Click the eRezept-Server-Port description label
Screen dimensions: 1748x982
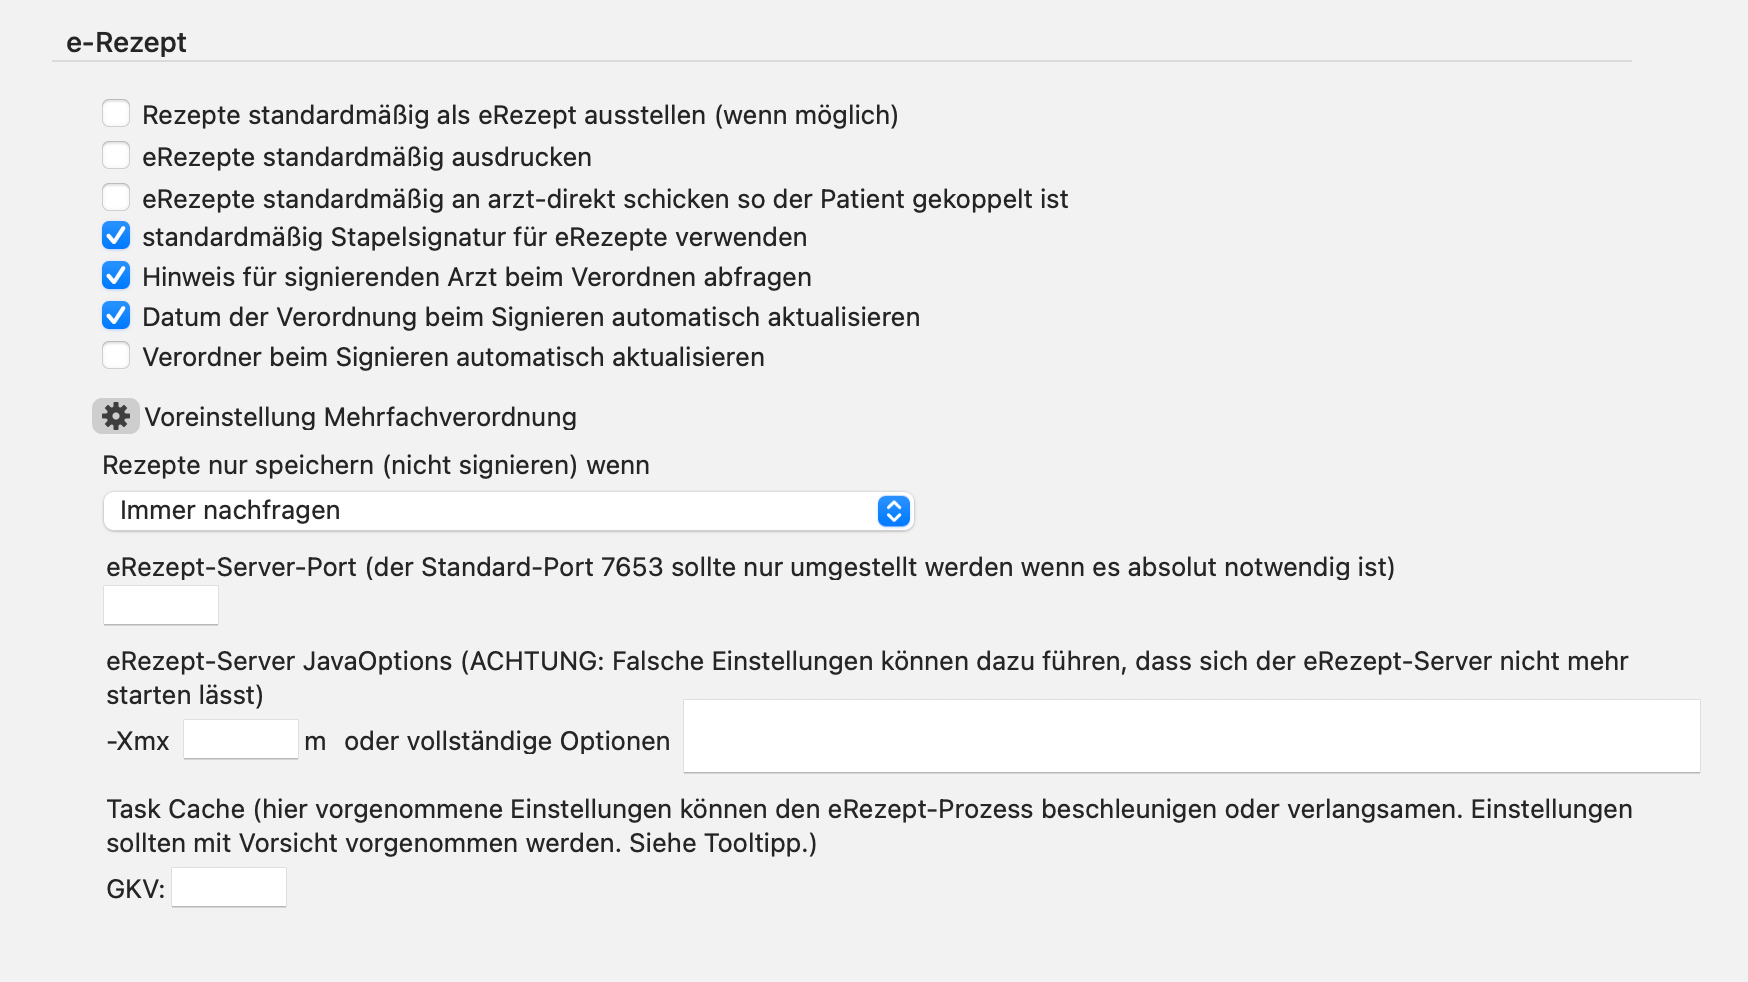tap(750, 567)
